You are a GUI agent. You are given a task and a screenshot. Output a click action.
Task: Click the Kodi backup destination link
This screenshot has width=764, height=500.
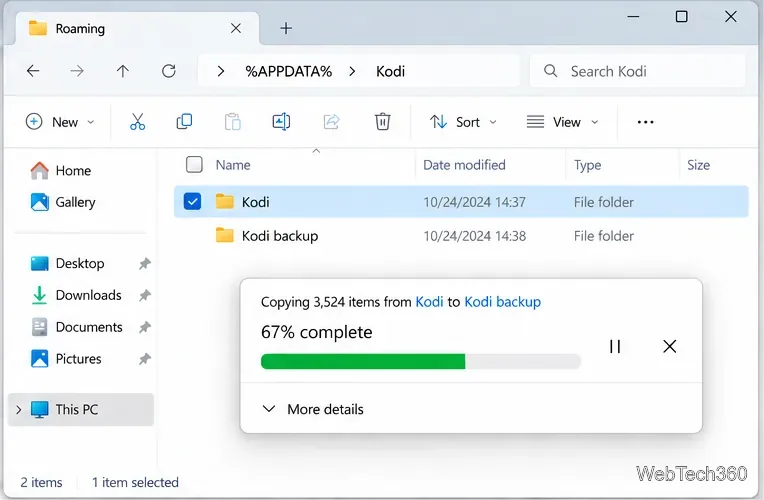click(502, 302)
